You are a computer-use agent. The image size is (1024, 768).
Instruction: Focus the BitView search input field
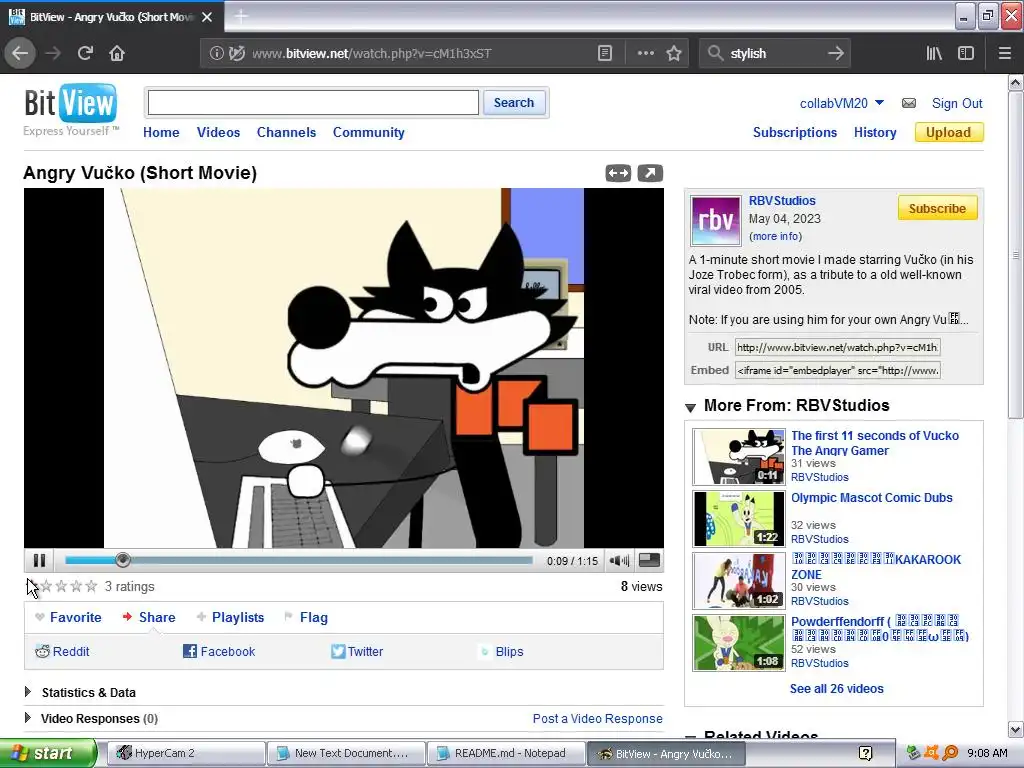click(x=313, y=103)
